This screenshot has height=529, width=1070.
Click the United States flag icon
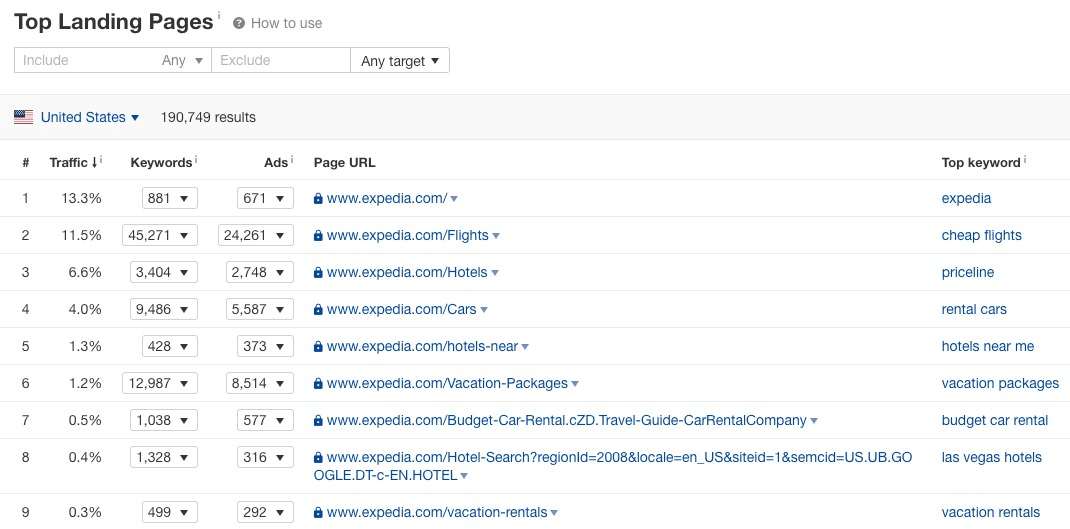23,117
